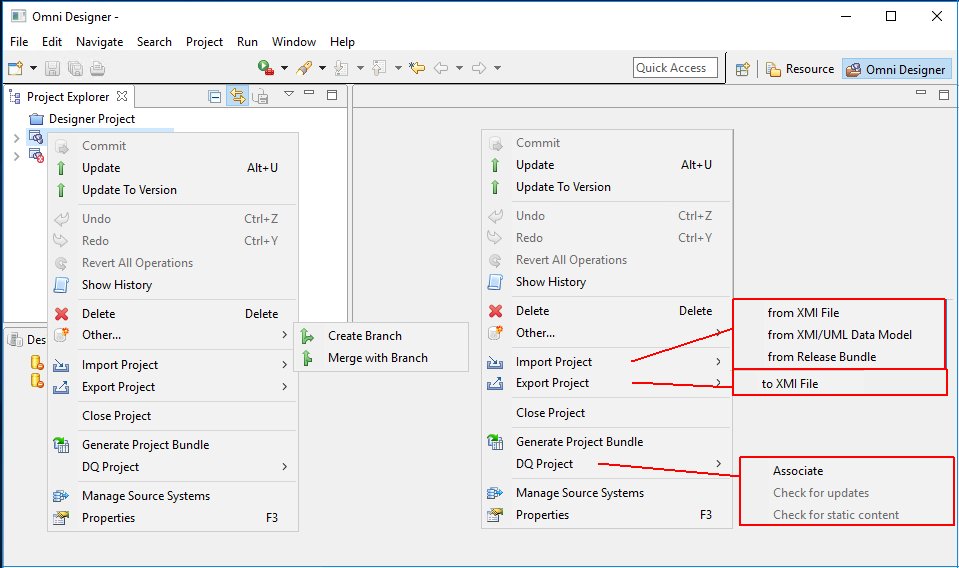Click the Last Edit Location icon
The image size is (959, 568).
[417, 68]
